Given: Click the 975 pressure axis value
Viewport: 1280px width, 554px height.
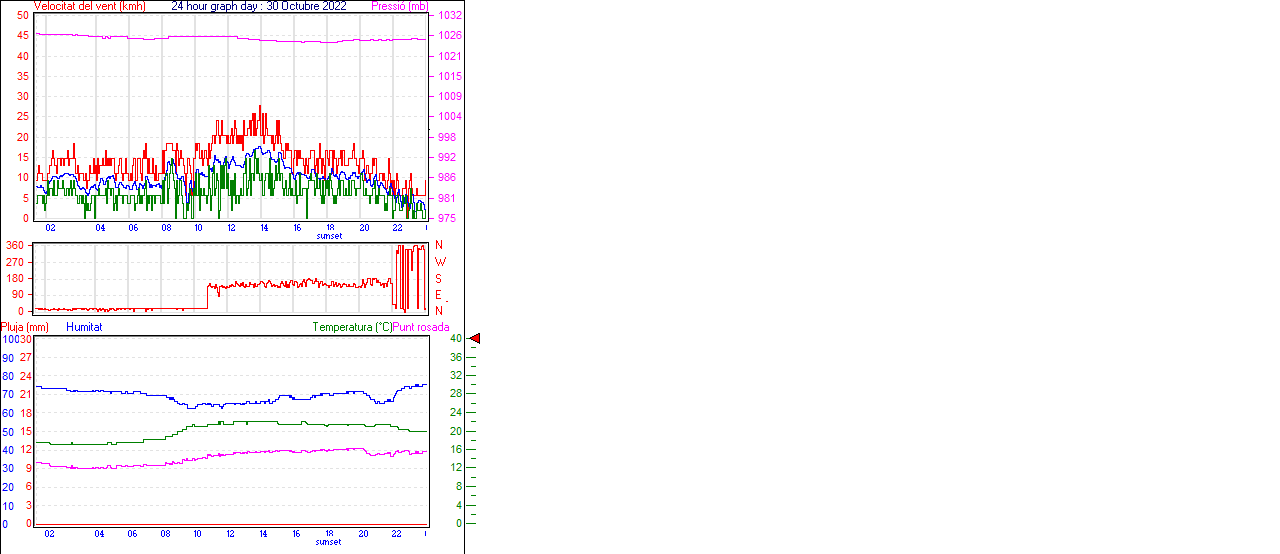Looking at the screenshot, I should pyautogui.click(x=448, y=218).
